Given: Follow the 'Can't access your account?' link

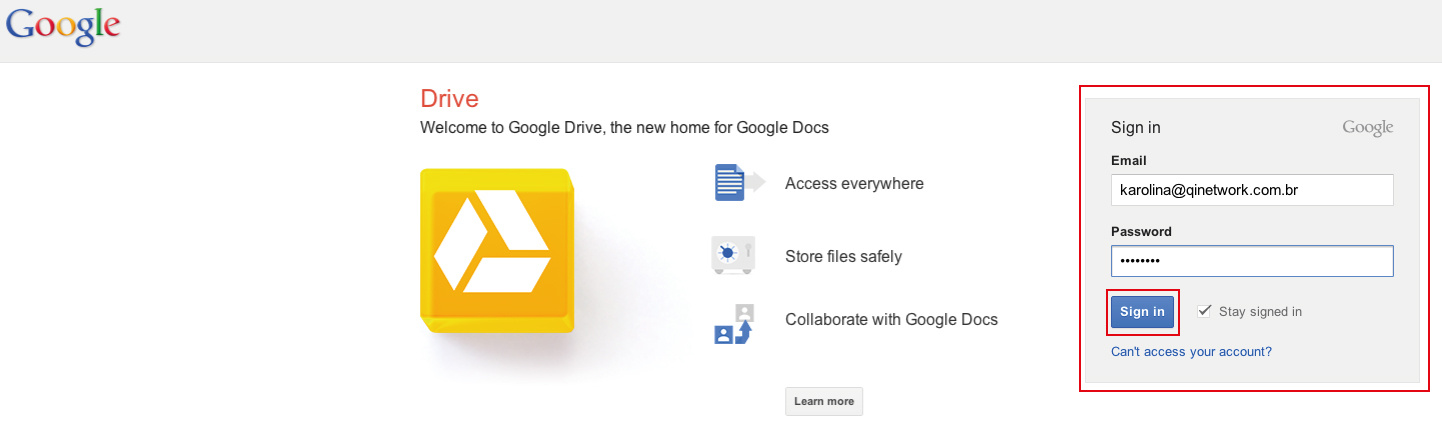Looking at the screenshot, I should pos(1191,352).
